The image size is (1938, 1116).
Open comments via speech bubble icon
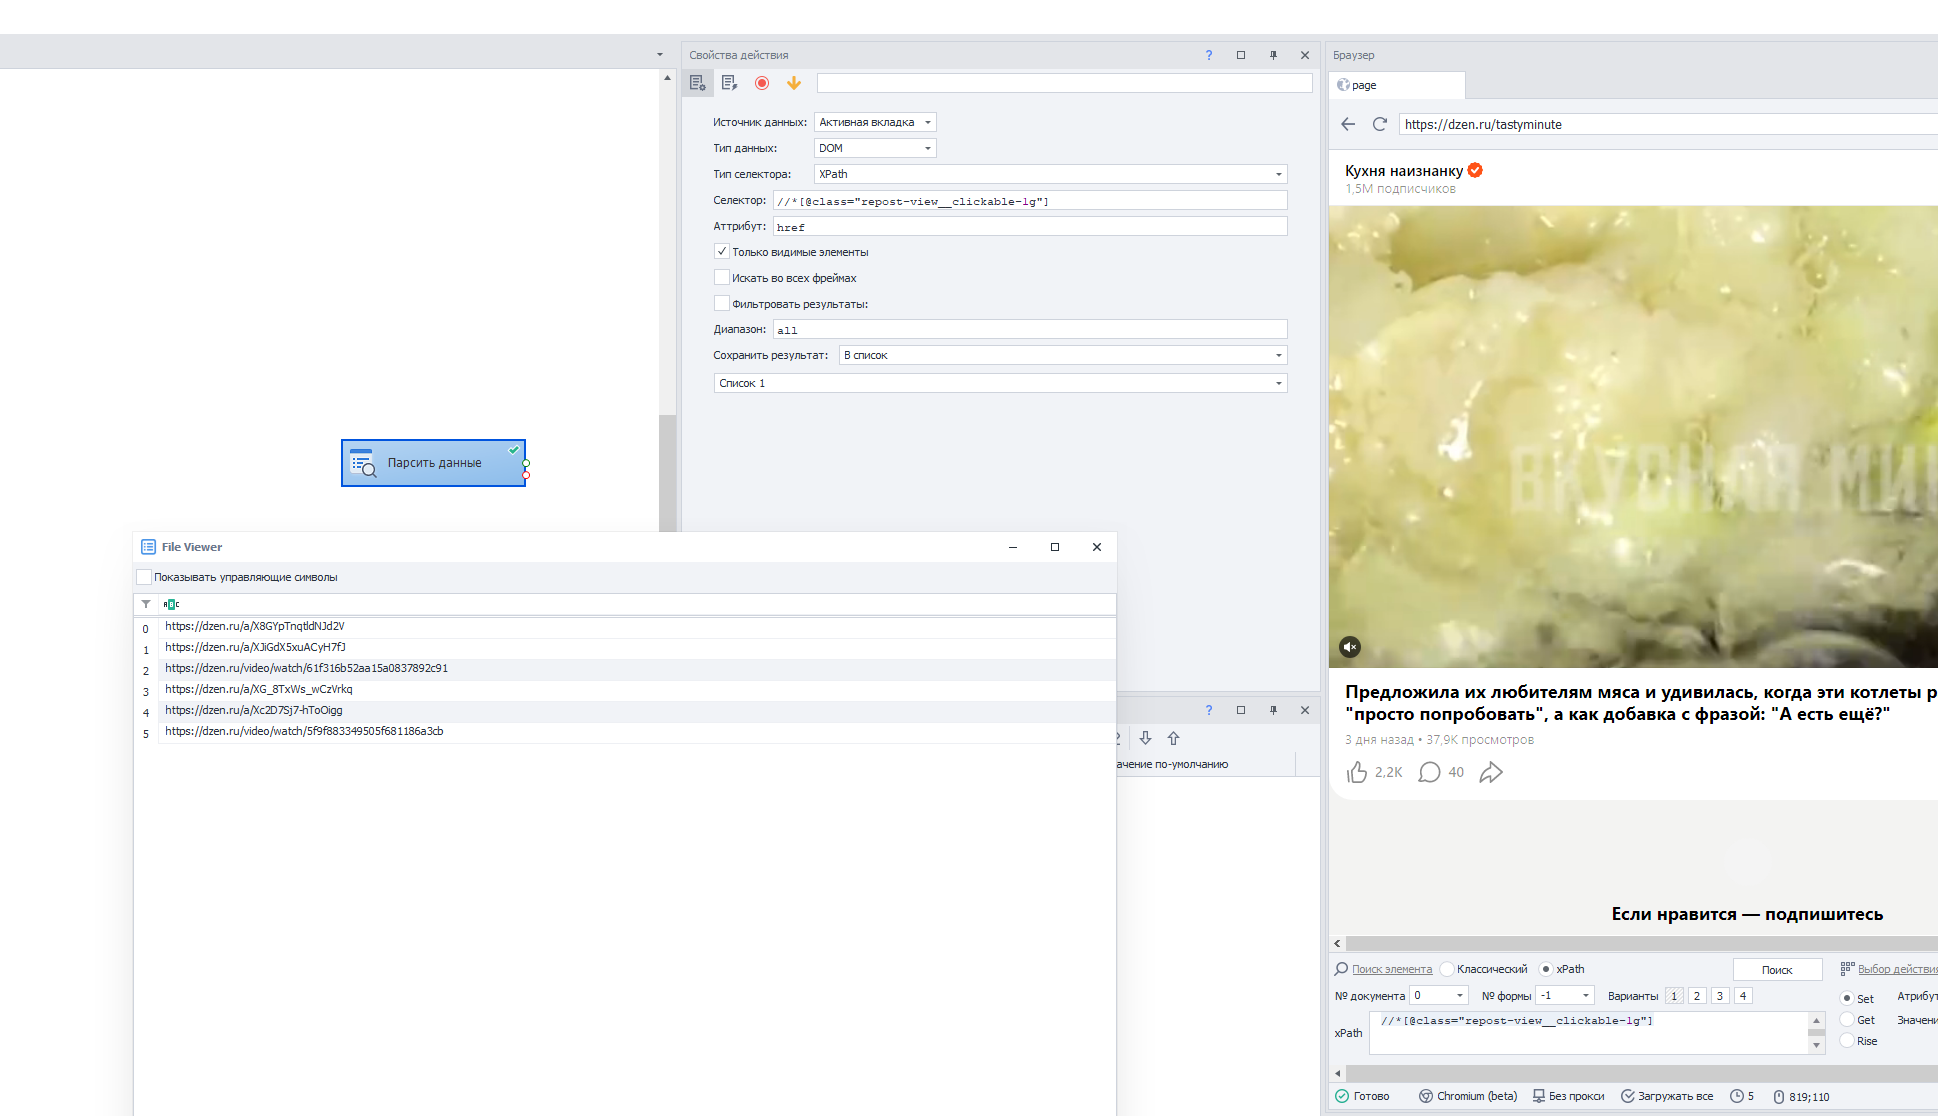point(1430,772)
